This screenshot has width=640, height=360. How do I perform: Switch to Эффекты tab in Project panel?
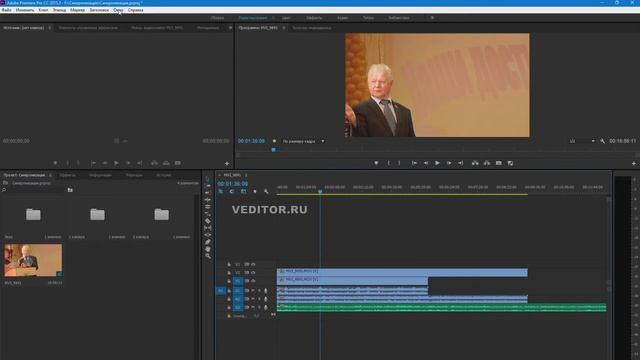68,175
